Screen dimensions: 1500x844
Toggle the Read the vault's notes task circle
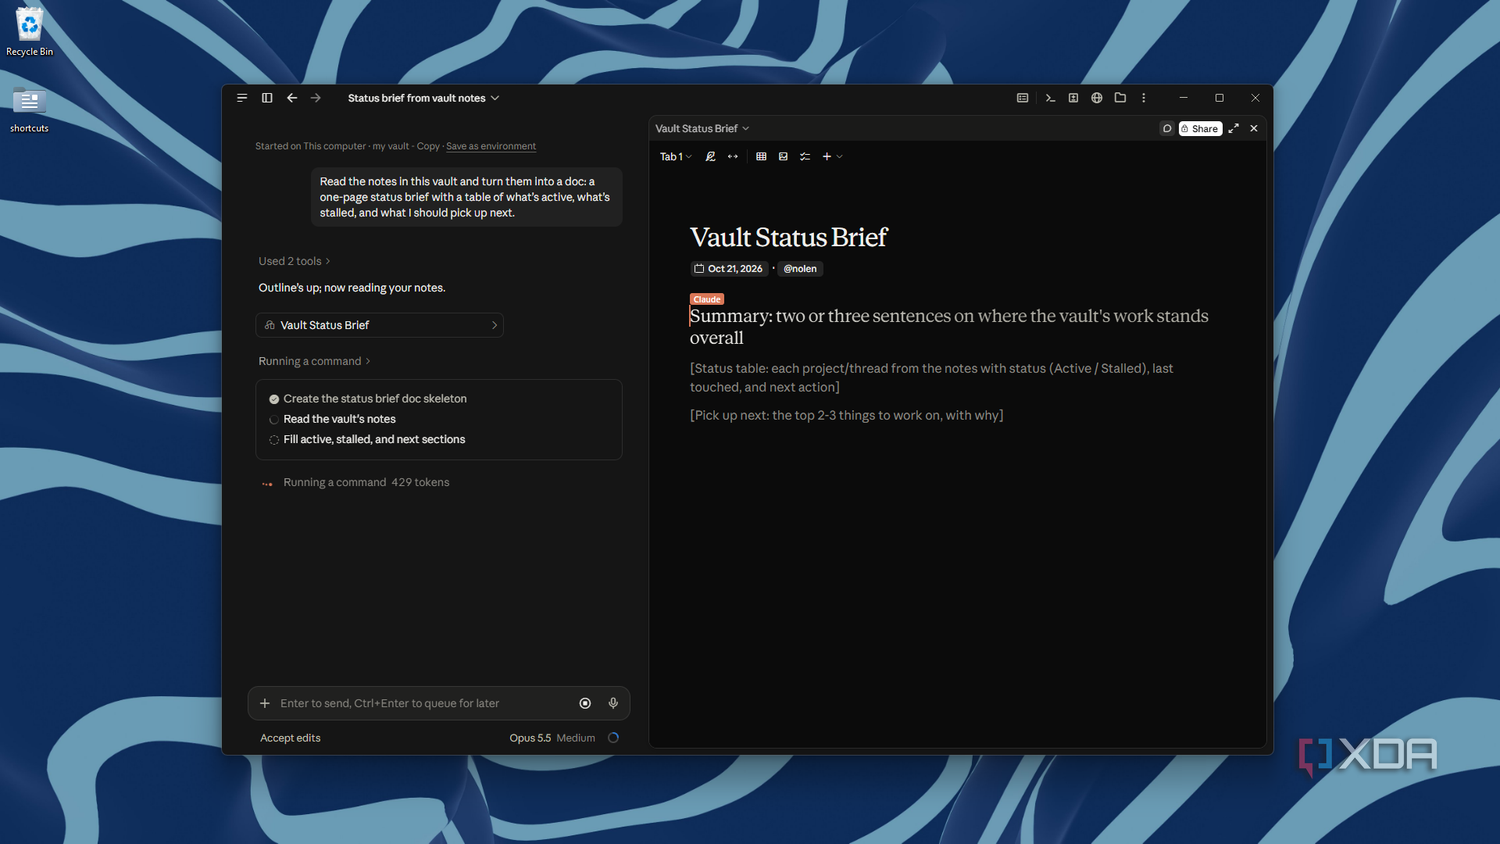[x=274, y=419]
